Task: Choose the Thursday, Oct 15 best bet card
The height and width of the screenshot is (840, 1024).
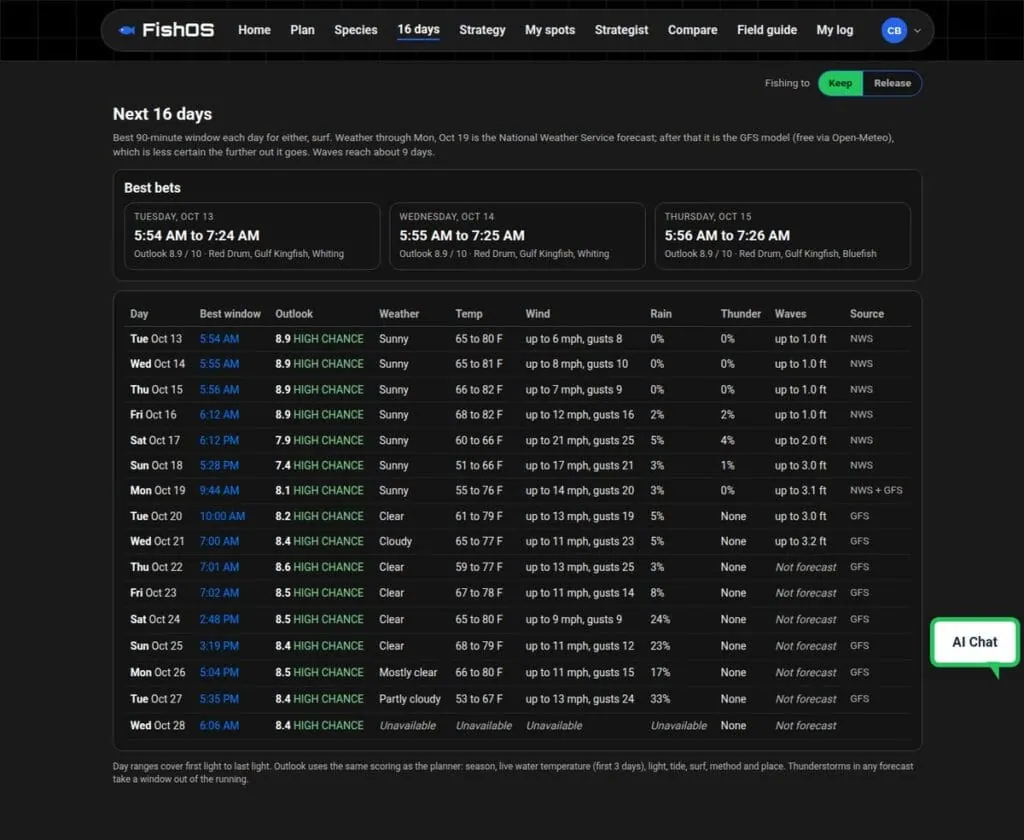Action: (782, 236)
